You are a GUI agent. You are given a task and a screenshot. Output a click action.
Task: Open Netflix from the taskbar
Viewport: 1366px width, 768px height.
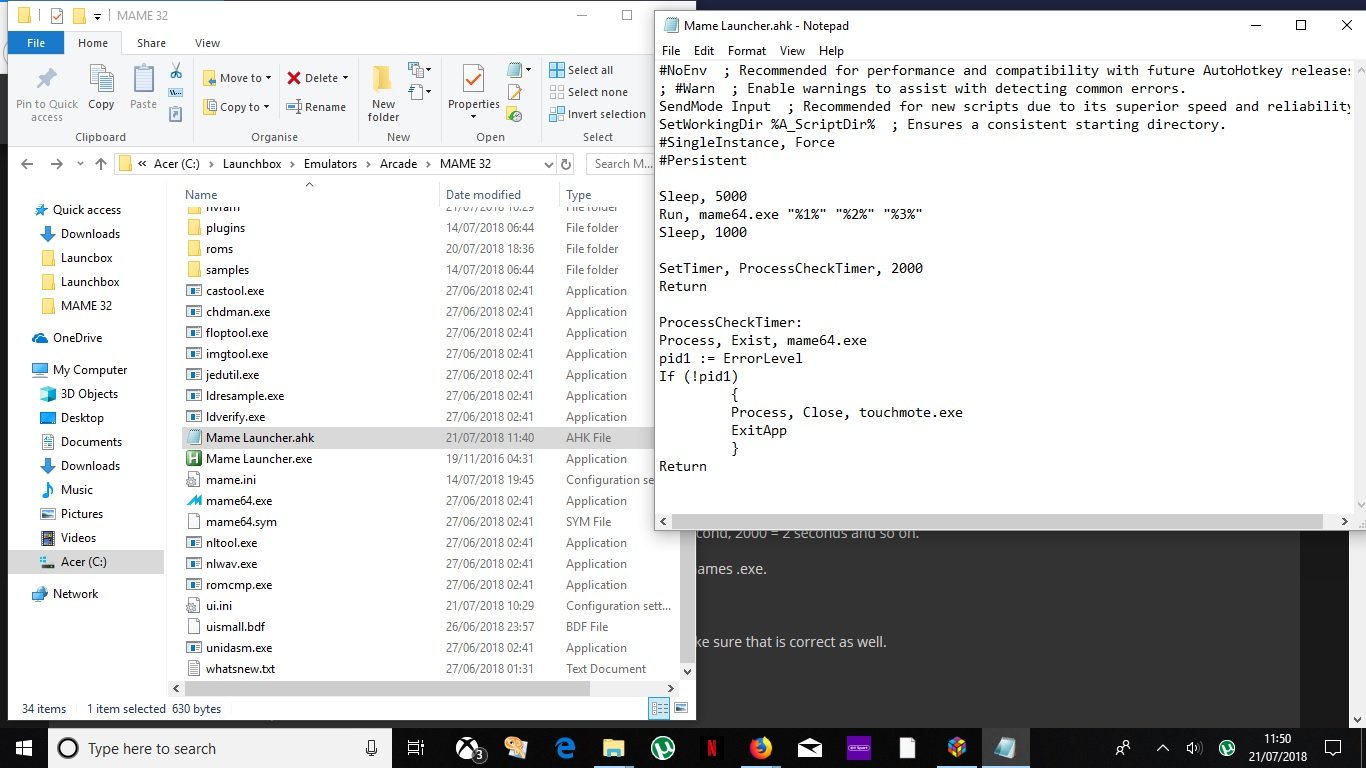click(711, 748)
